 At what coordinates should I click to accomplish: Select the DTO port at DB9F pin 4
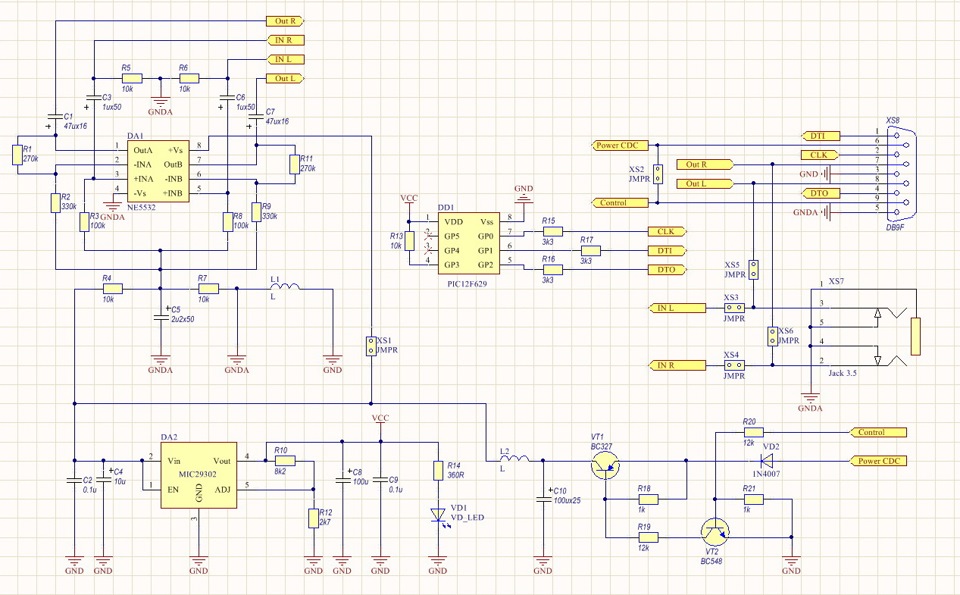coord(820,193)
